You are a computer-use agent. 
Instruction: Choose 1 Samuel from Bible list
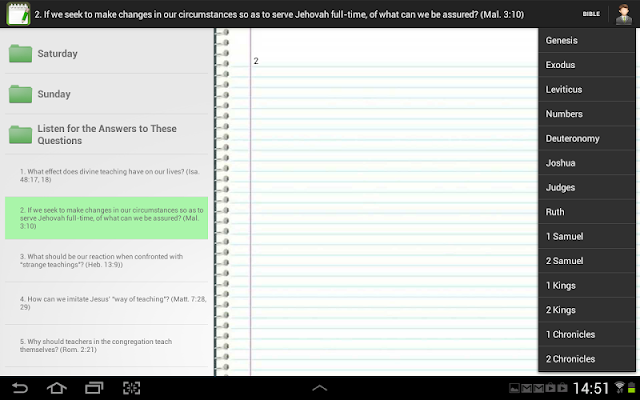click(587, 236)
